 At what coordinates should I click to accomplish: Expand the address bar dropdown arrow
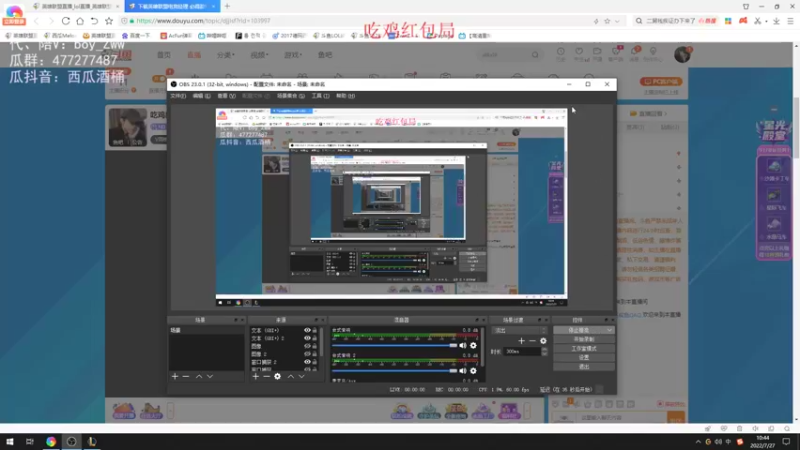(x=617, y=21)
